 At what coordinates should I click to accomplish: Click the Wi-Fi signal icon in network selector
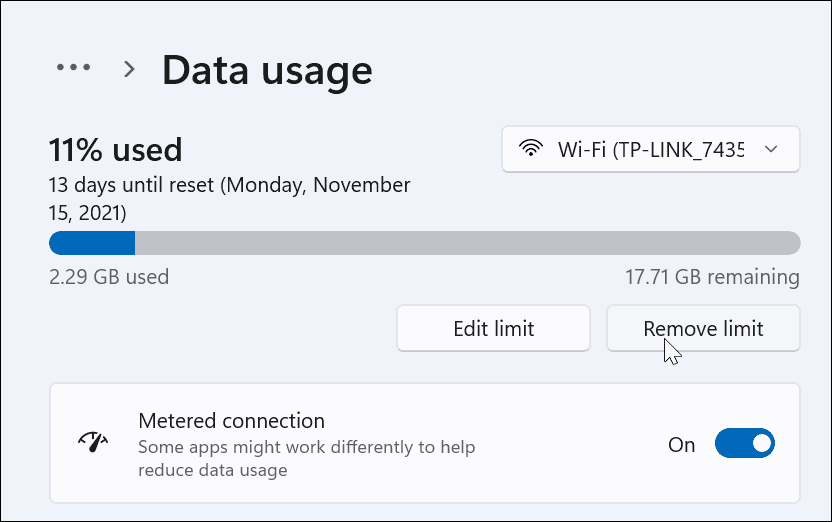(530, 150)
